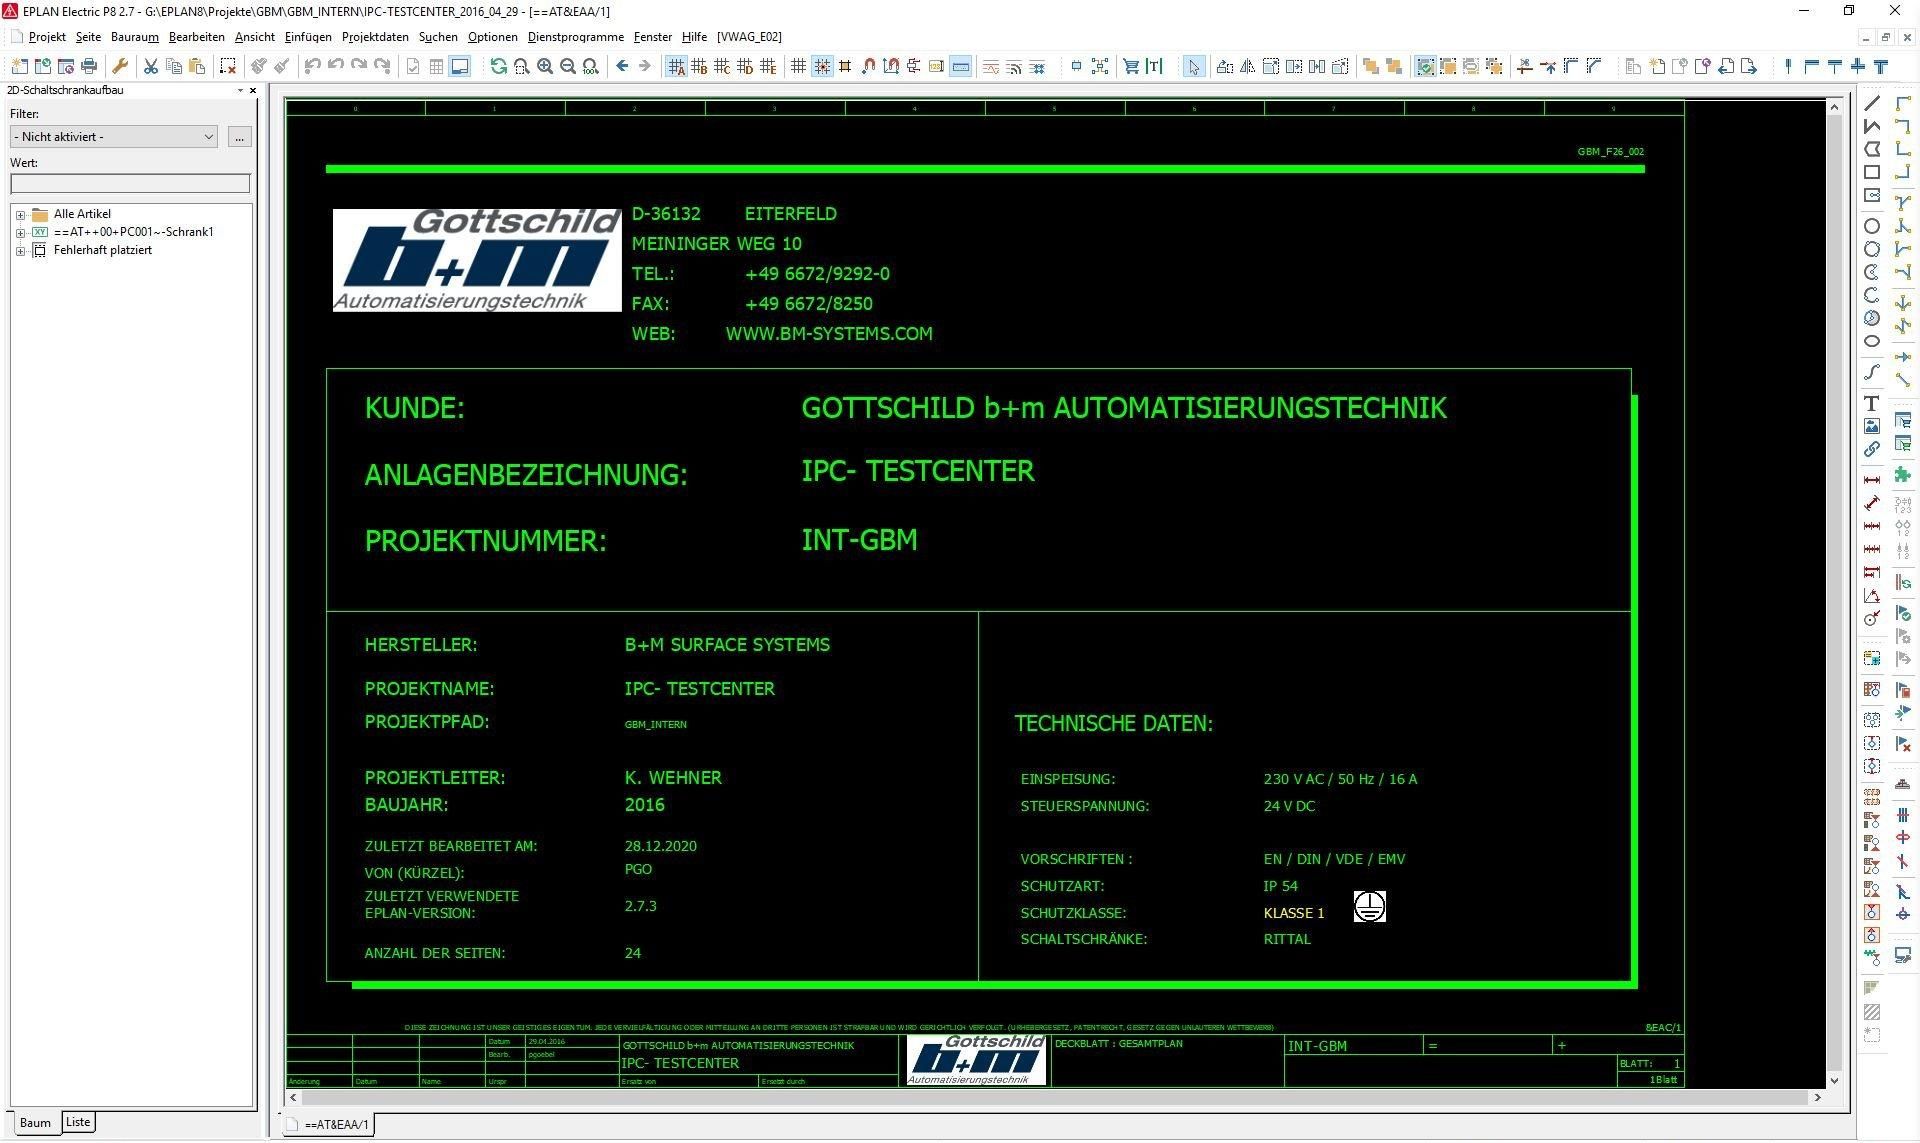Select the Circle drawing tool
Viewport: 1920px width, 1143px height.
pyautogui.click(x=1872, y=226)
